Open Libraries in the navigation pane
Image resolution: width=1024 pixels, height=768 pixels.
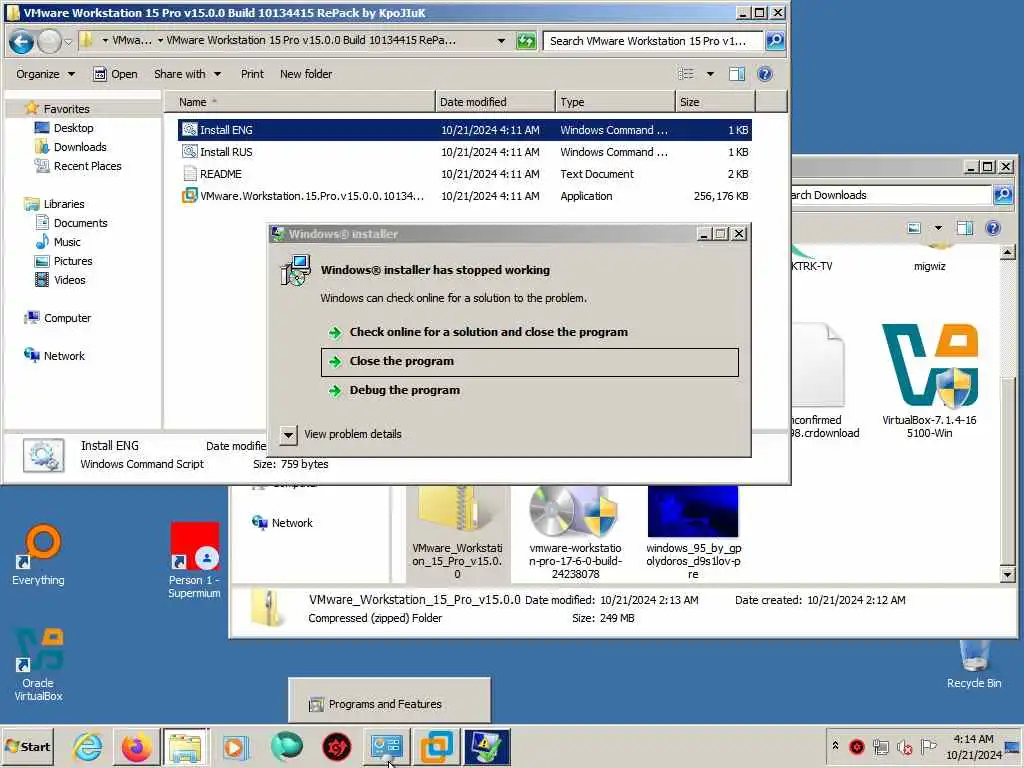[54, 204]
